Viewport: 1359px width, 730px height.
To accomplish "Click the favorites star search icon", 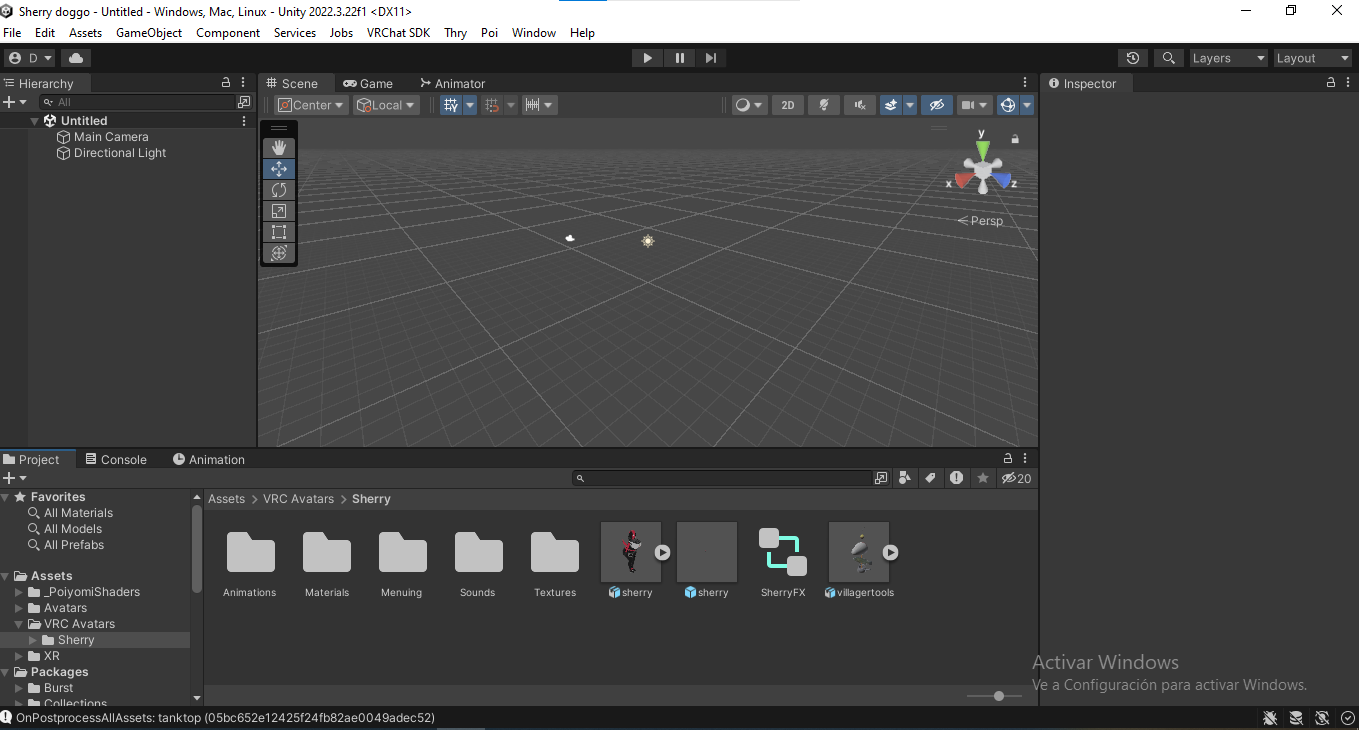I will 983,478.
